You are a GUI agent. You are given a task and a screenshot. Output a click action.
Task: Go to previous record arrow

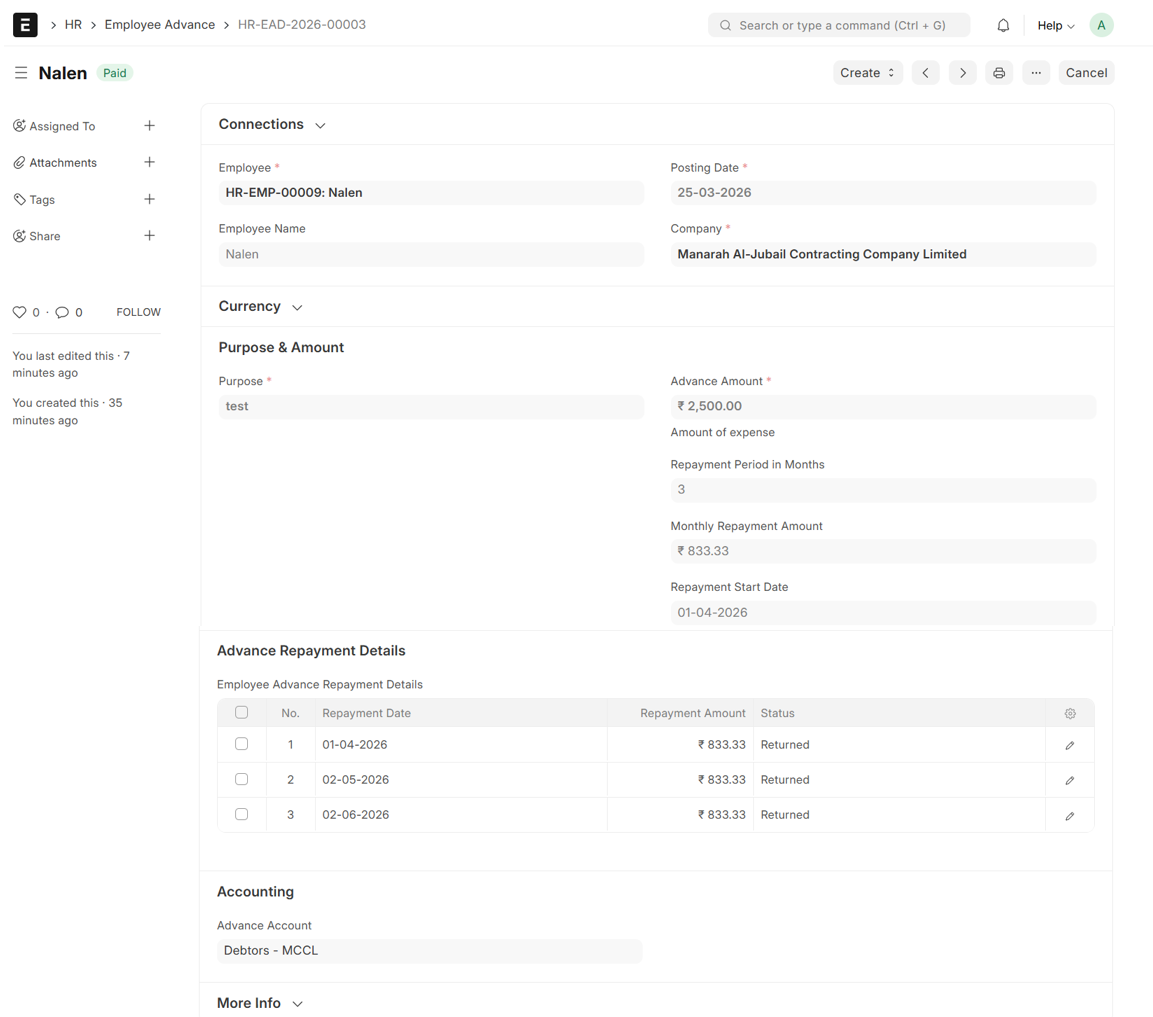pyautogui.click(x=925, y=73)
